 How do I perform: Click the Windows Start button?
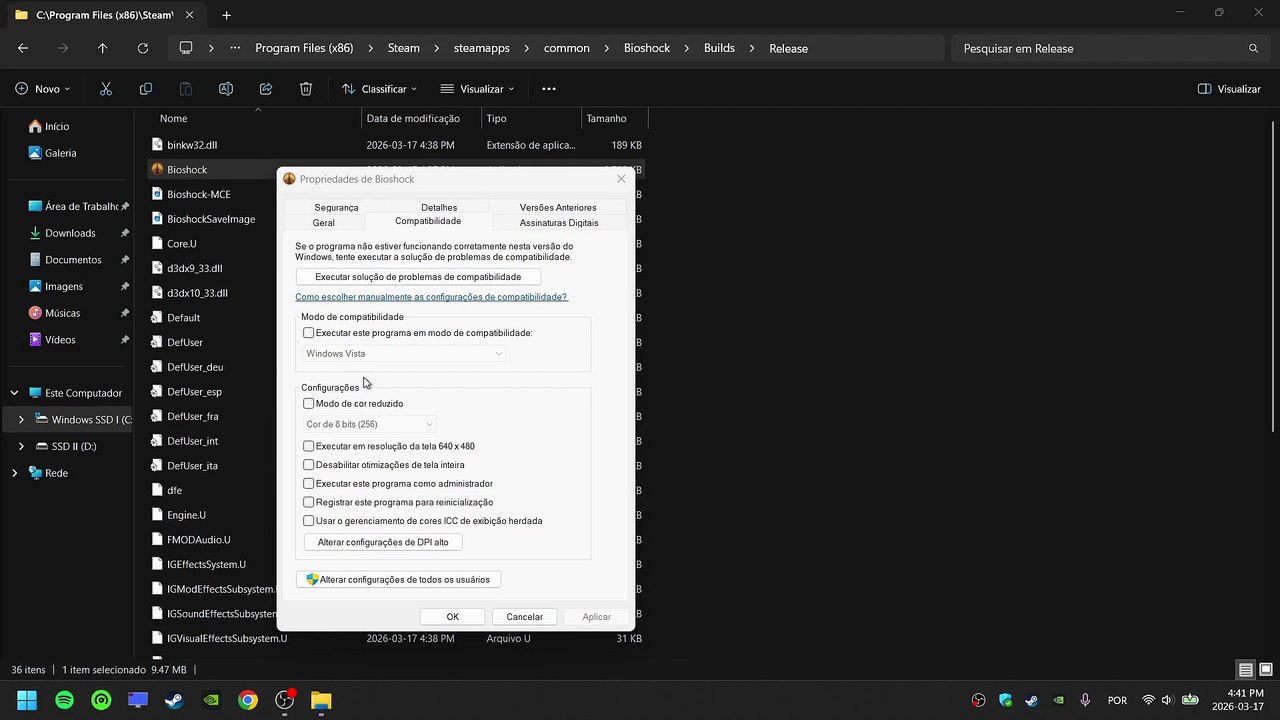point(27,700)
